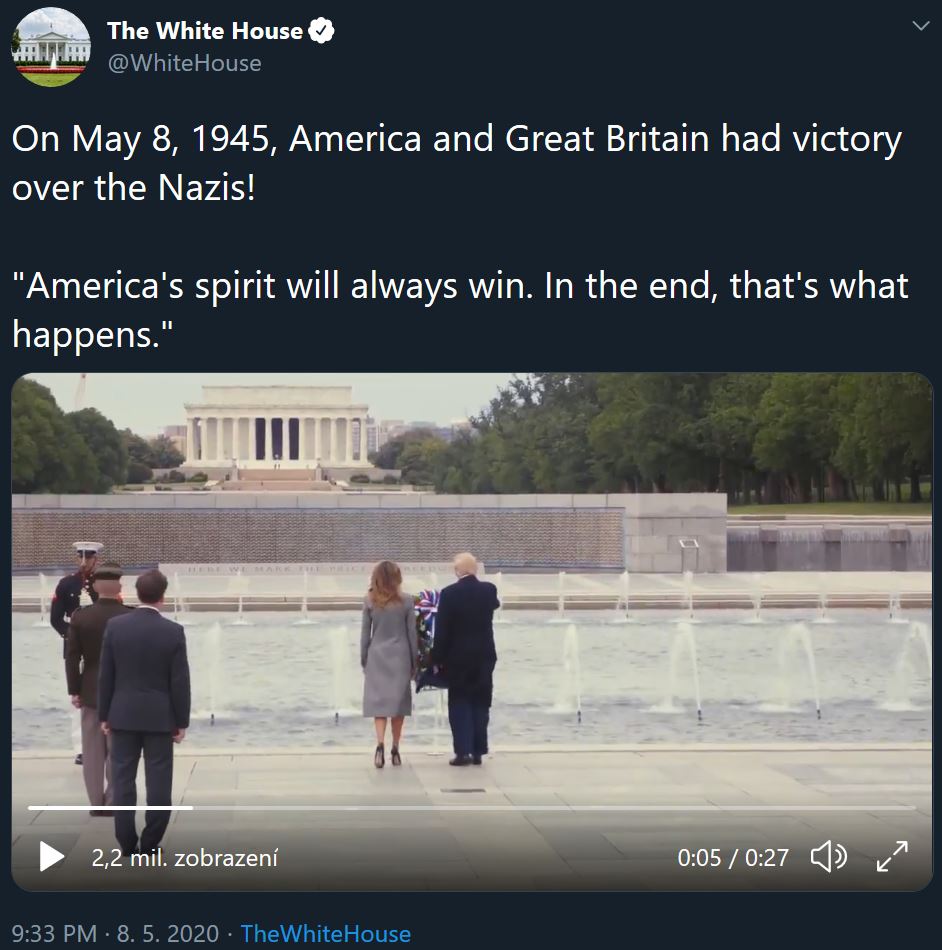Click the tweet text about May 8, 1945
This screenshot has width=942, height=950.
click(x=456, y=162)
